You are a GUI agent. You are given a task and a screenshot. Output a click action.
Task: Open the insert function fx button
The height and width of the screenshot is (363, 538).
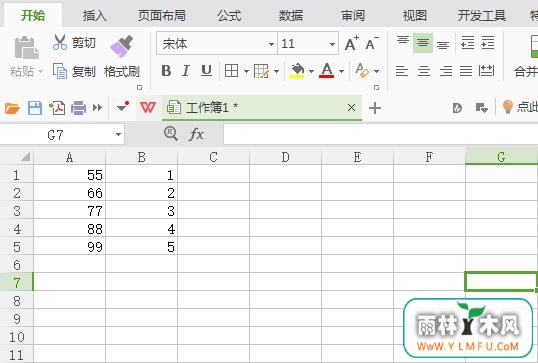tap(196, 134)
